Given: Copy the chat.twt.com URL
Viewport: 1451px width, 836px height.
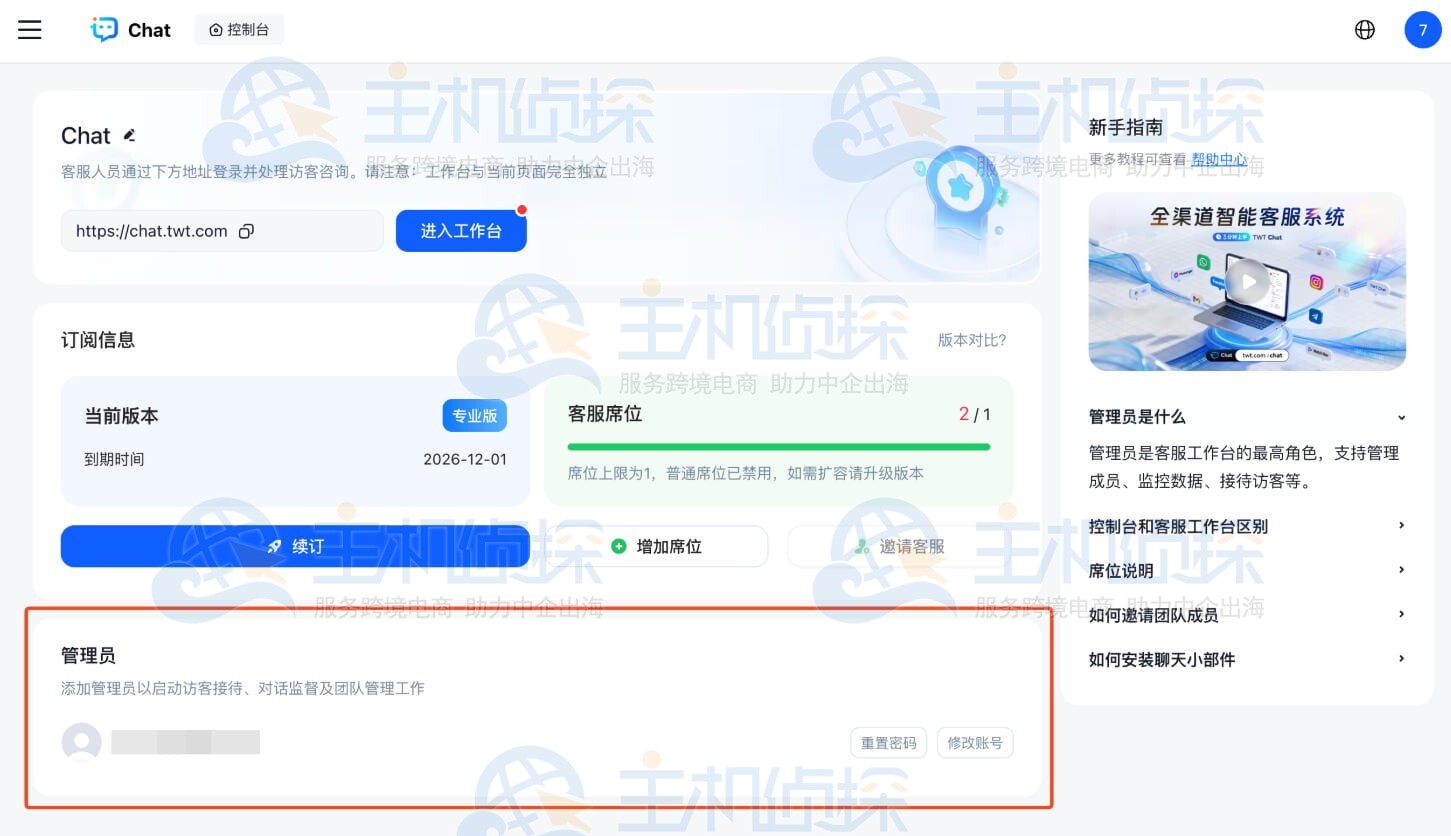Looking at the screenshot, I should coord(246,231).
